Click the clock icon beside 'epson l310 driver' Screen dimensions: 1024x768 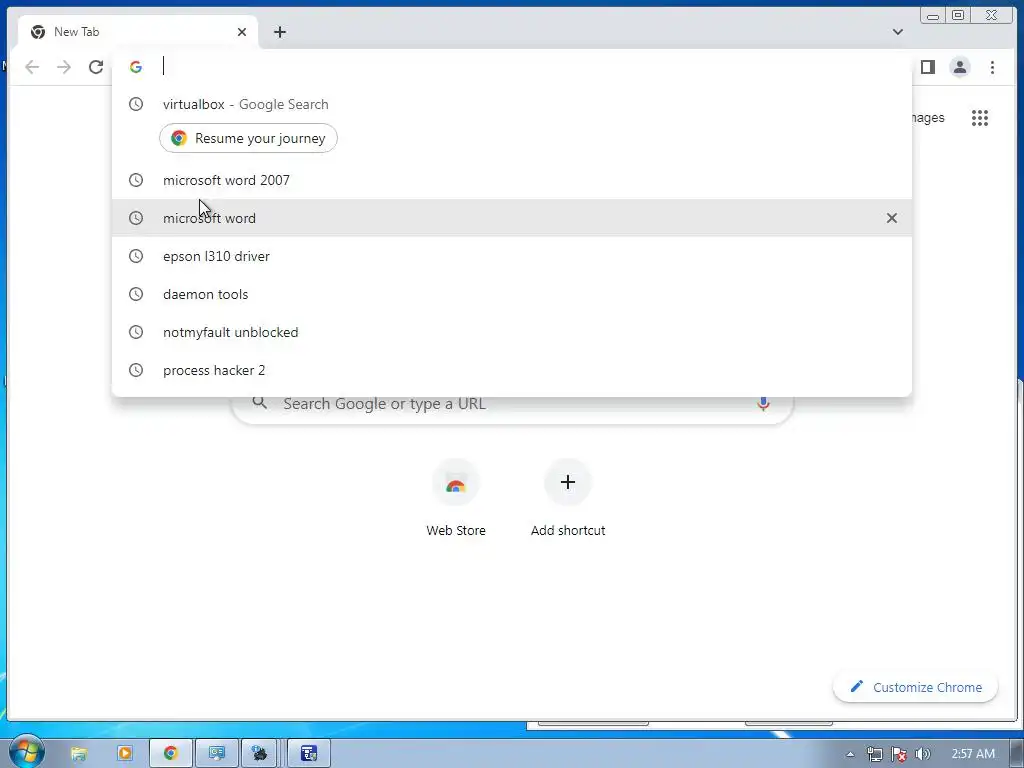point(136,256)
